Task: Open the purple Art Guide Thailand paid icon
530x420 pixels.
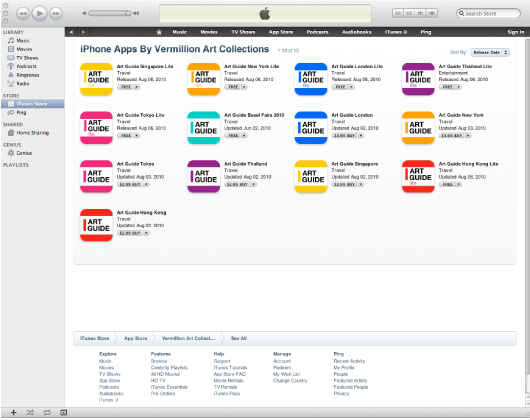Action: point(203,176)
